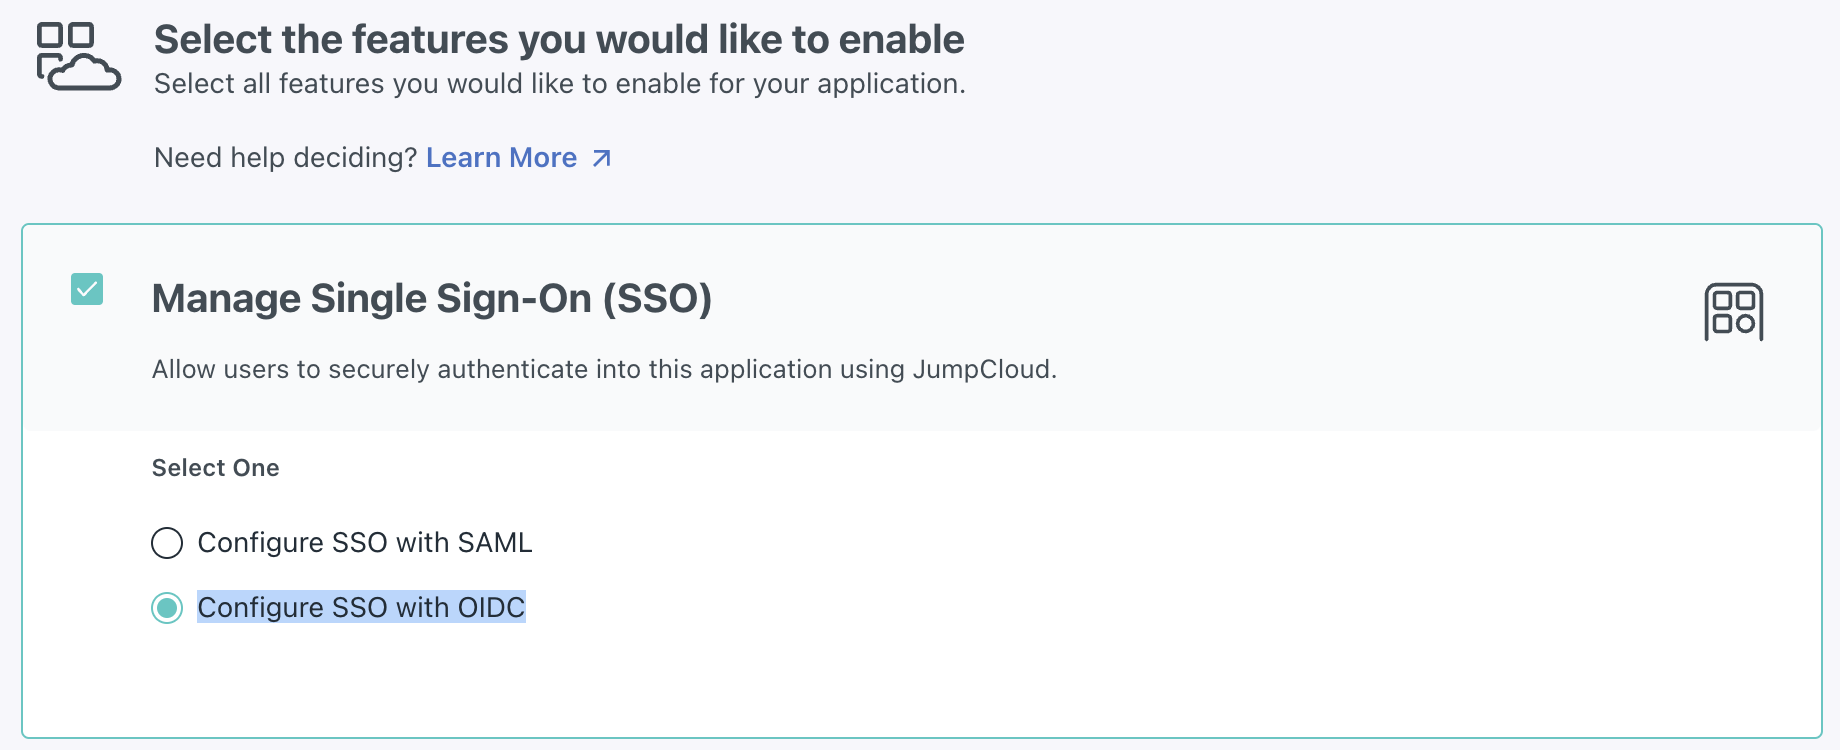
Task: Click the 'Need help deciding?' text
Action: (x=285, y=158)
